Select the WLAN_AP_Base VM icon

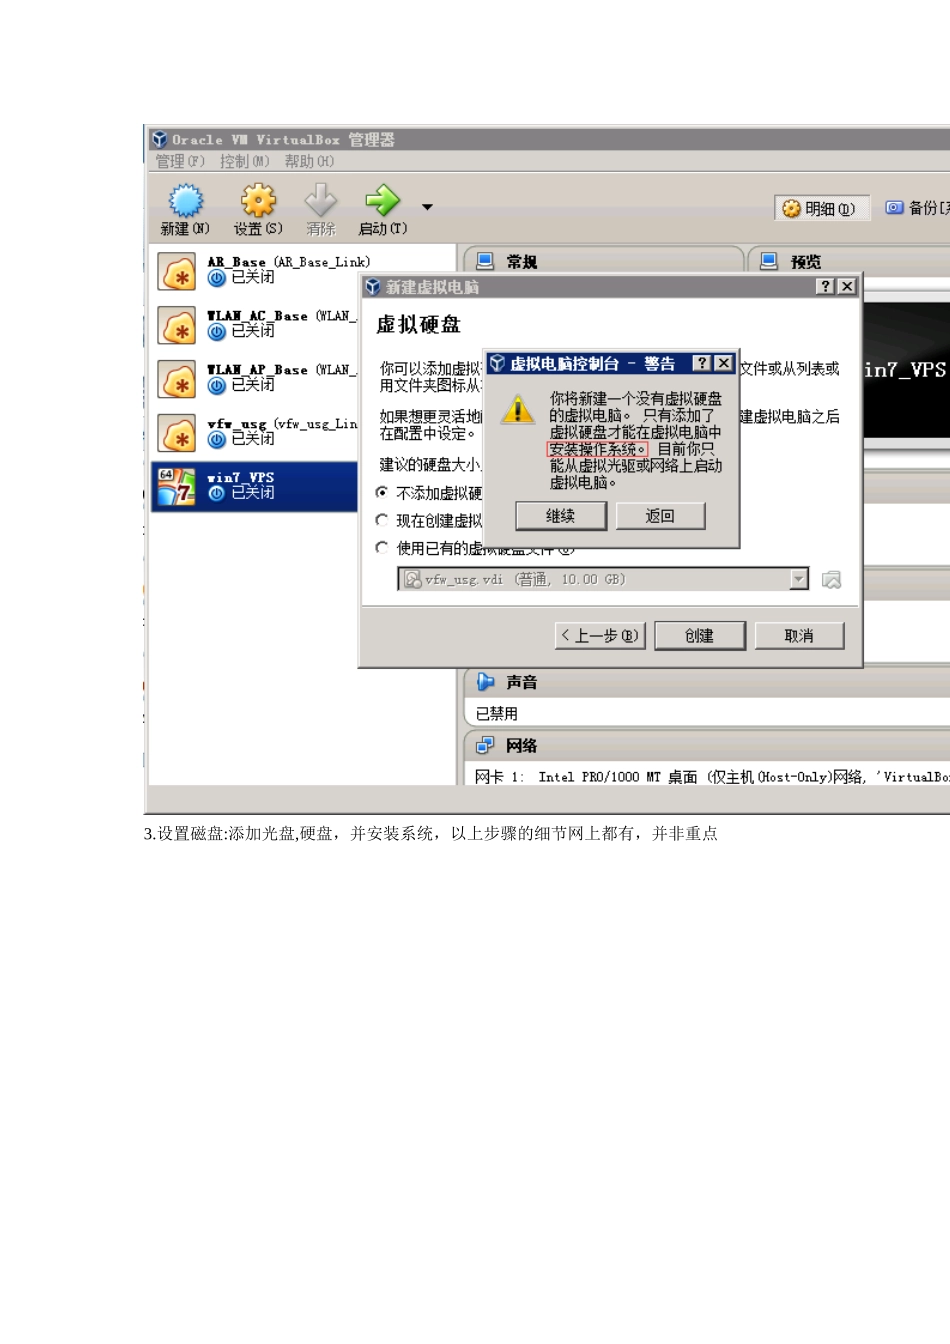(x=177, y=380)
